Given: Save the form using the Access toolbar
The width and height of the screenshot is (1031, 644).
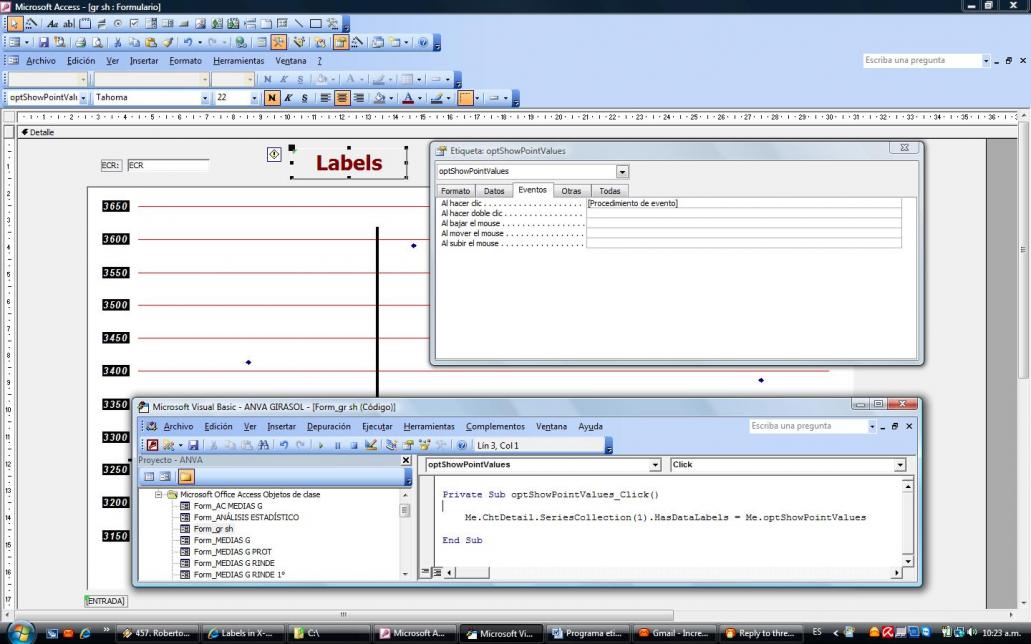Looking at the screenshot, I should click(x=43, y=42).
